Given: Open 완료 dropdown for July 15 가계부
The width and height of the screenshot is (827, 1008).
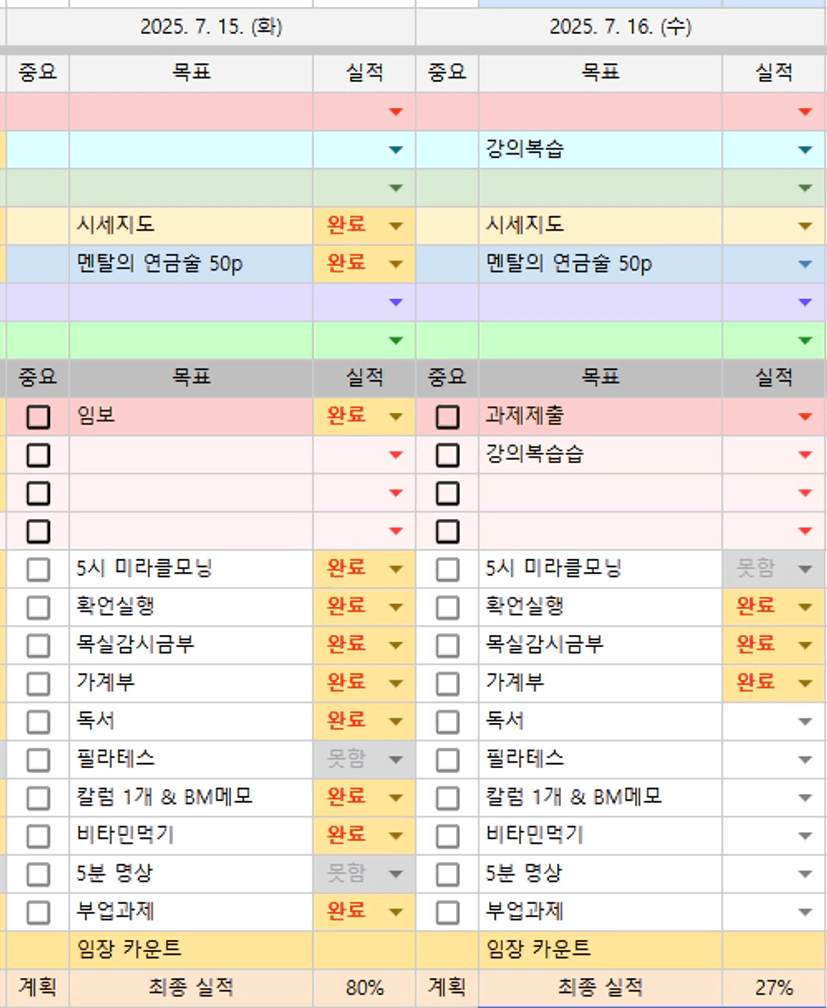Looking at the screenshot, I should point(396,683).
